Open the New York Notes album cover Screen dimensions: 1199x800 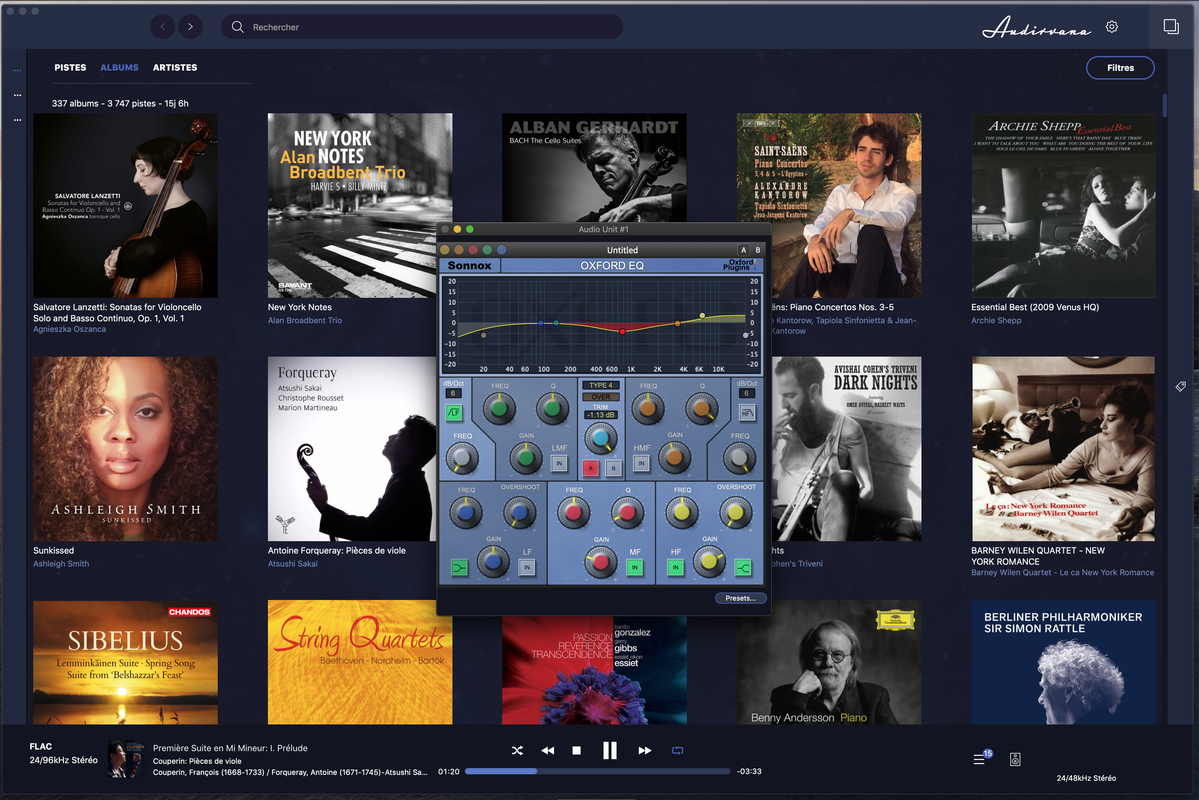click(x=360, y=206)
